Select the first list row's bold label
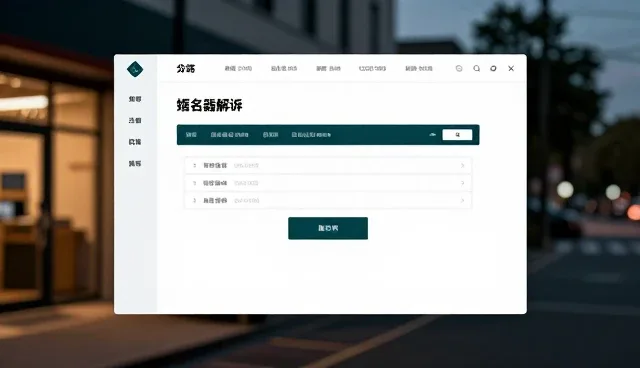 click(215, 166)
